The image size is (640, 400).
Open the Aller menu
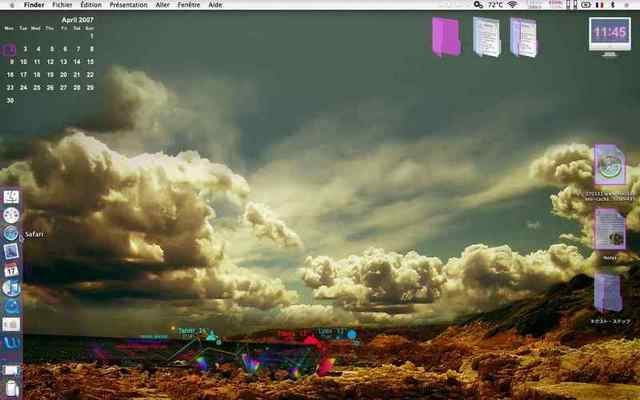[x=162, y=5]
